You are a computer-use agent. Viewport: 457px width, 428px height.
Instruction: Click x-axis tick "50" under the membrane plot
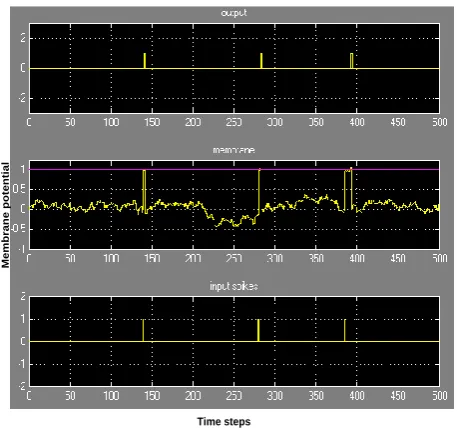click(70, 258)
